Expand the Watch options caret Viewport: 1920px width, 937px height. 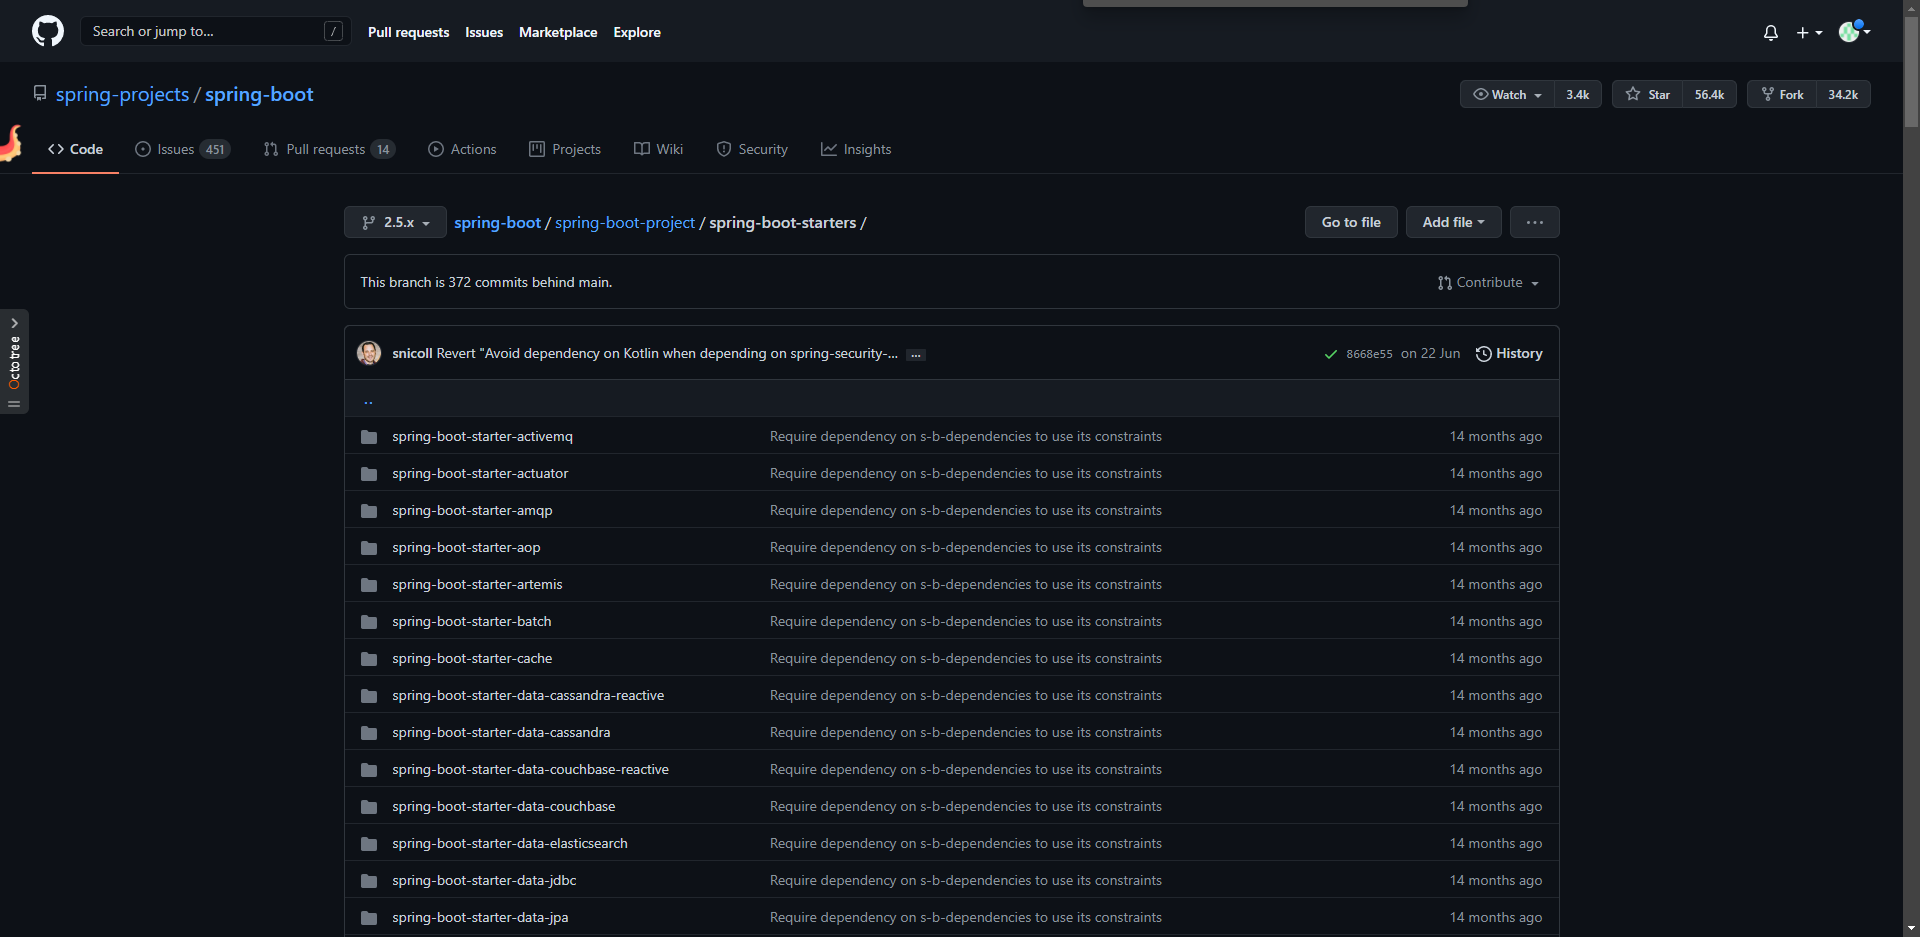pyautogui.click(x=1538, y=95)
